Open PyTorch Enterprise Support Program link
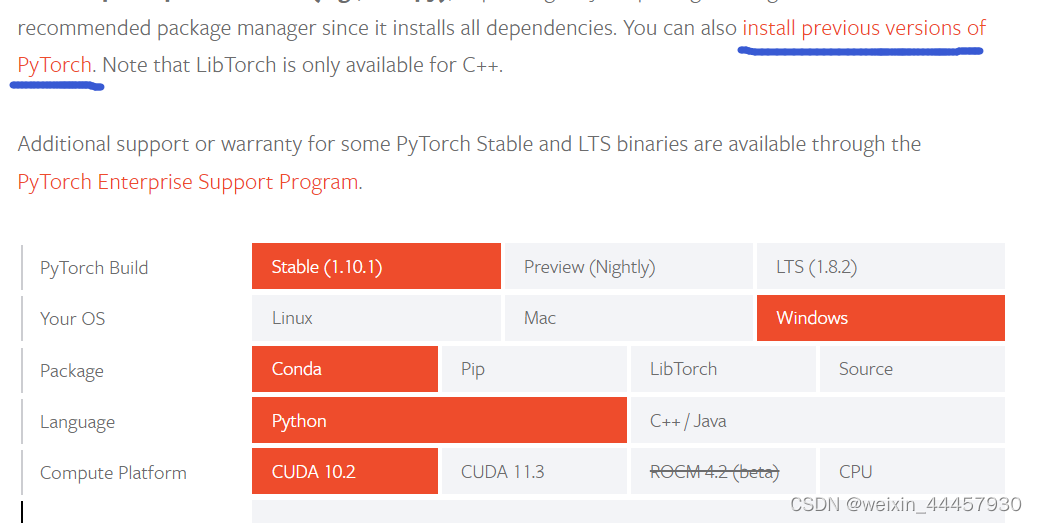 pos(189,182)
